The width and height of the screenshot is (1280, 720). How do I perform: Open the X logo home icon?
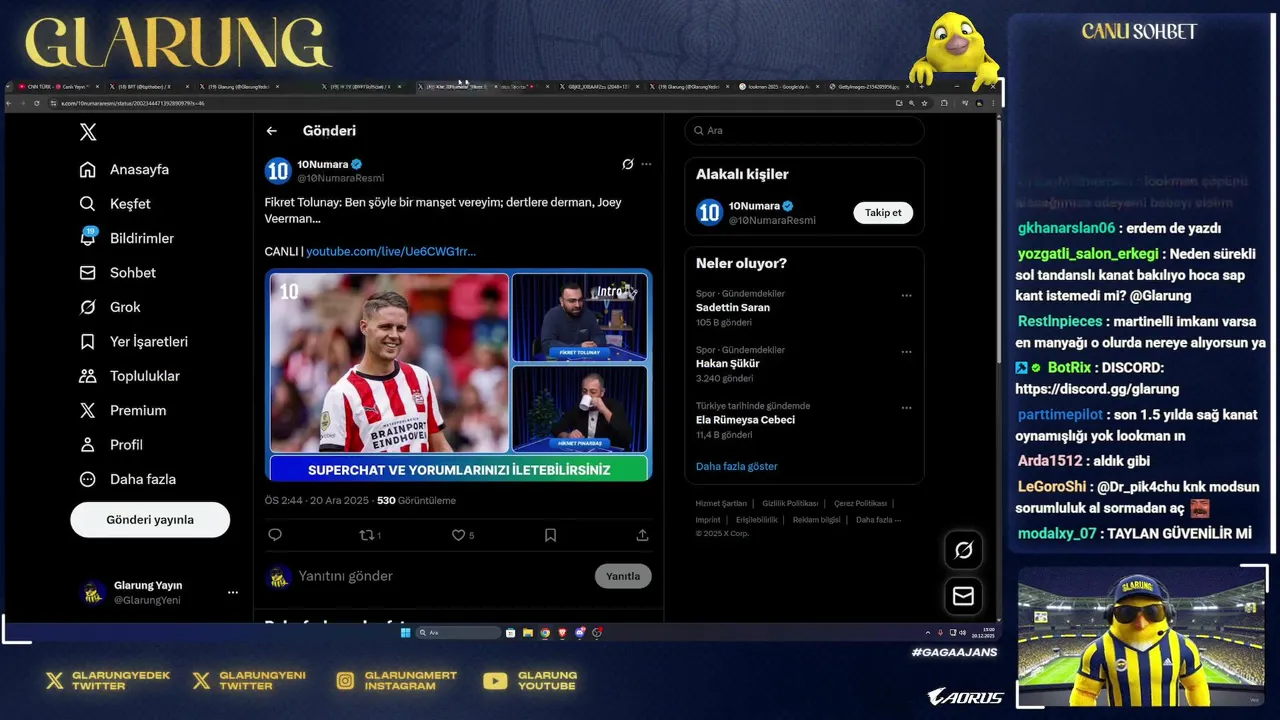point(88,132)
